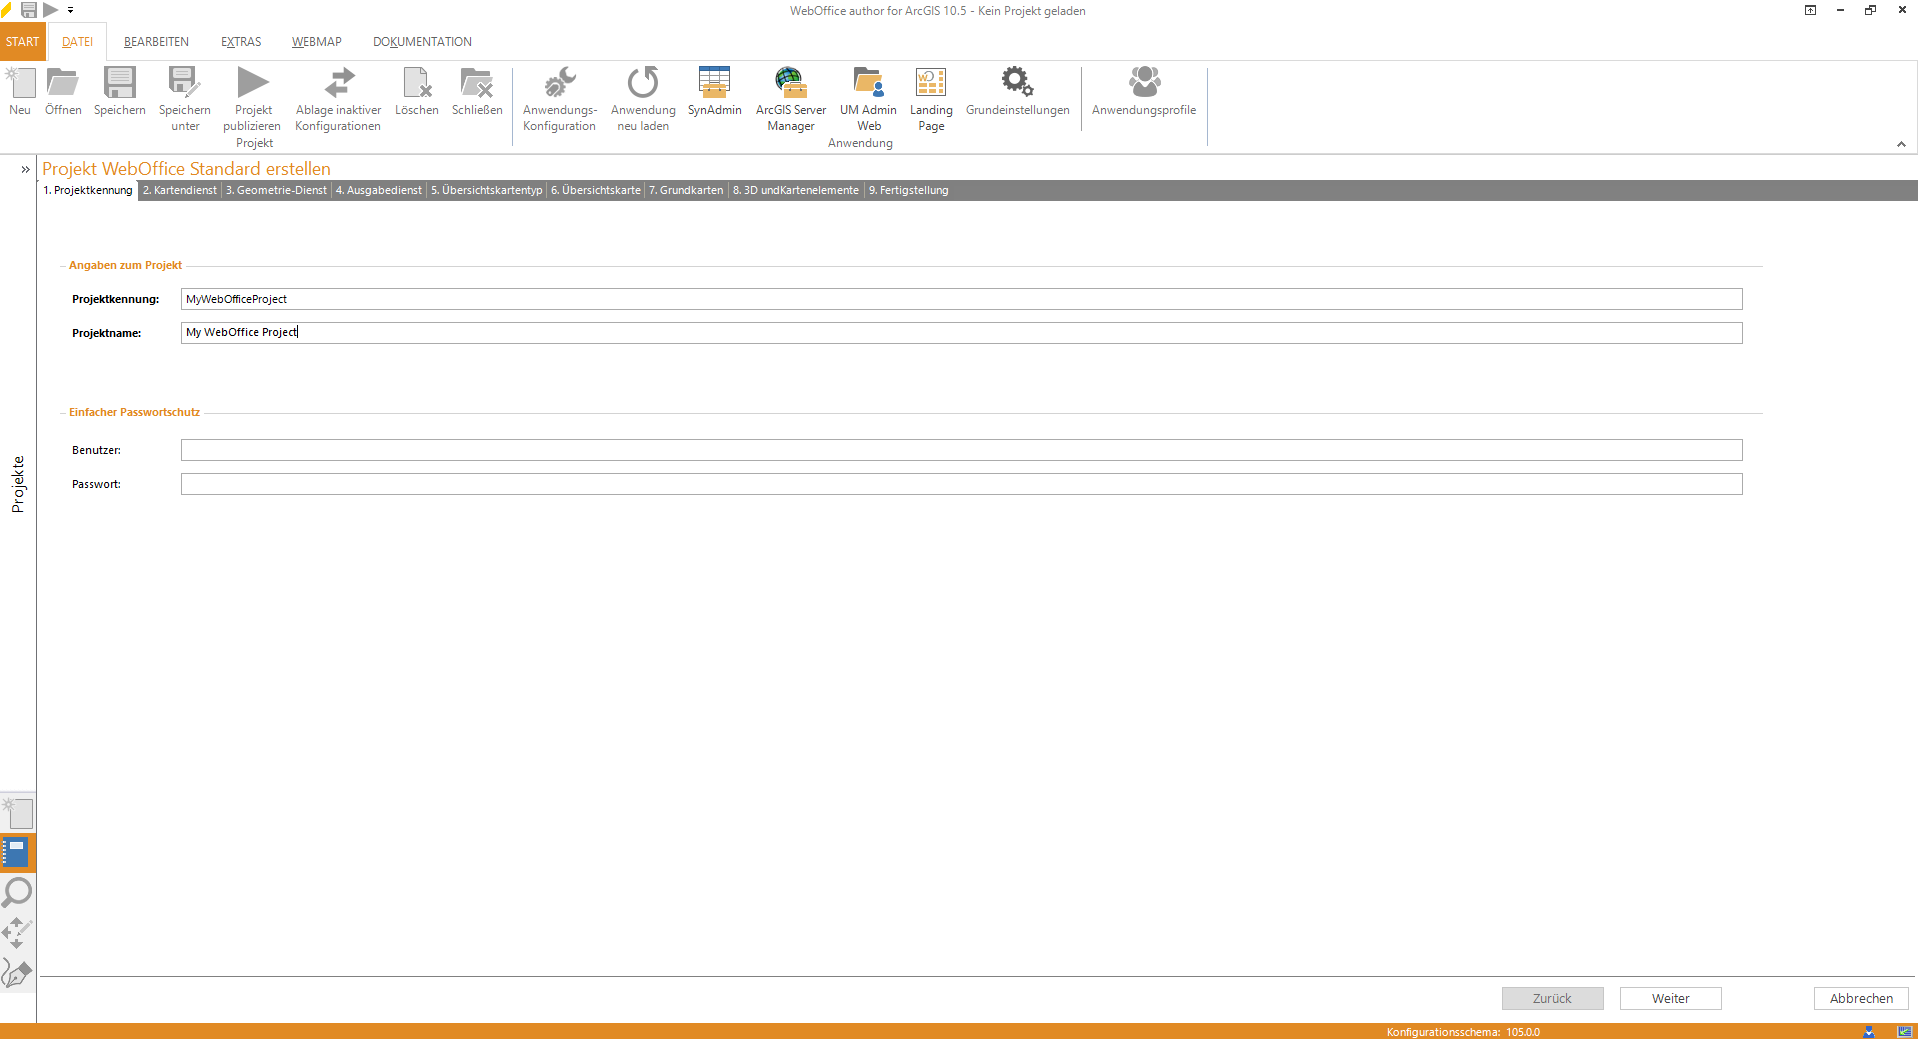
Task: Click the Projektname input field
Action: (x=961, y=333)
